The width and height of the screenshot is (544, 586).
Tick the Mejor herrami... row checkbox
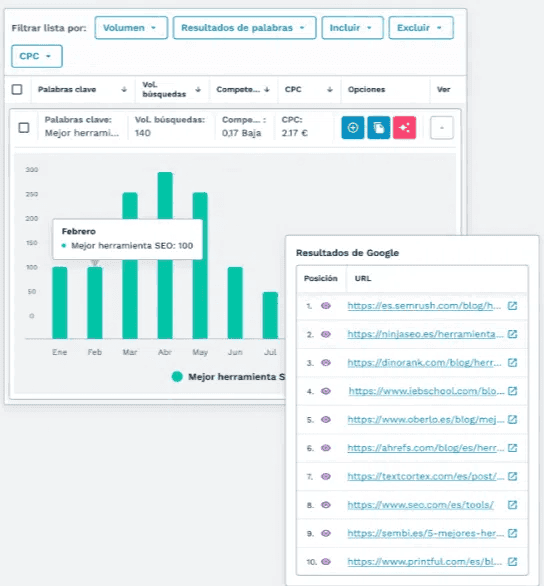[x=24, y=127]
